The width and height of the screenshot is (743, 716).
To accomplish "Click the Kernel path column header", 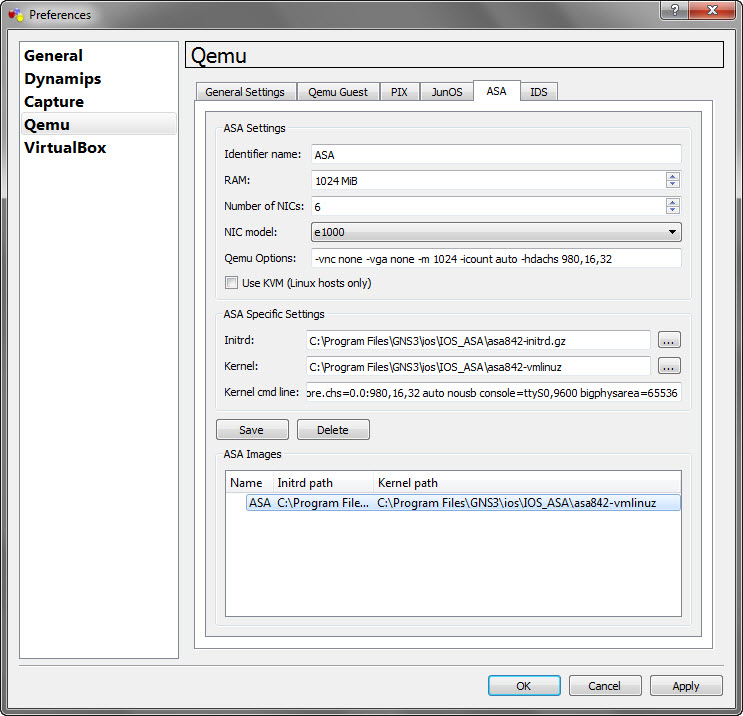I will tap(527, 483).
